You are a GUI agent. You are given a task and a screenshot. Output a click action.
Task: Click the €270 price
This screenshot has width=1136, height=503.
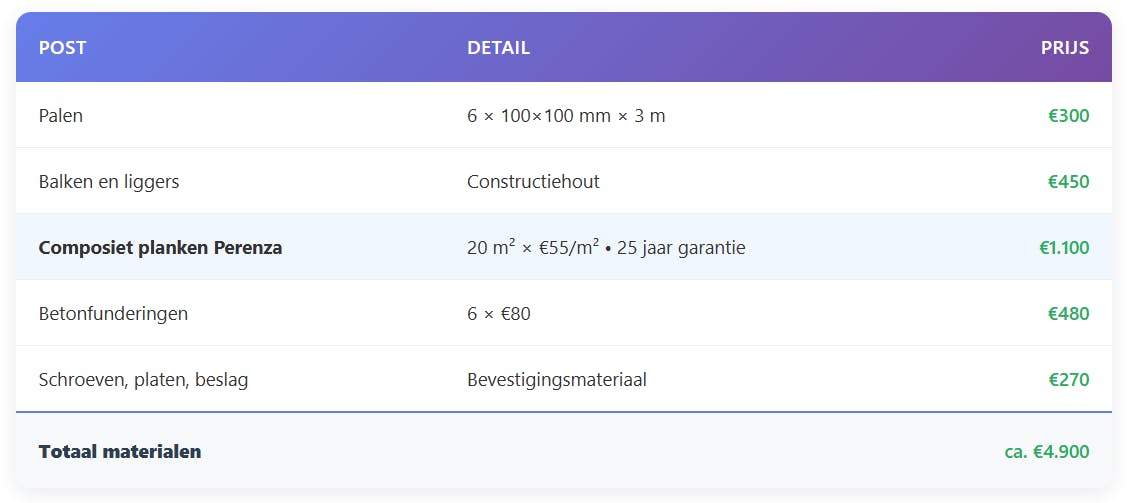[1068, 380]
